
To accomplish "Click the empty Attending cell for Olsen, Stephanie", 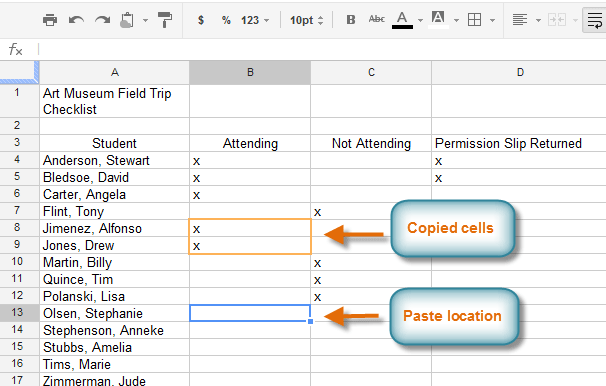I will 250,313.
